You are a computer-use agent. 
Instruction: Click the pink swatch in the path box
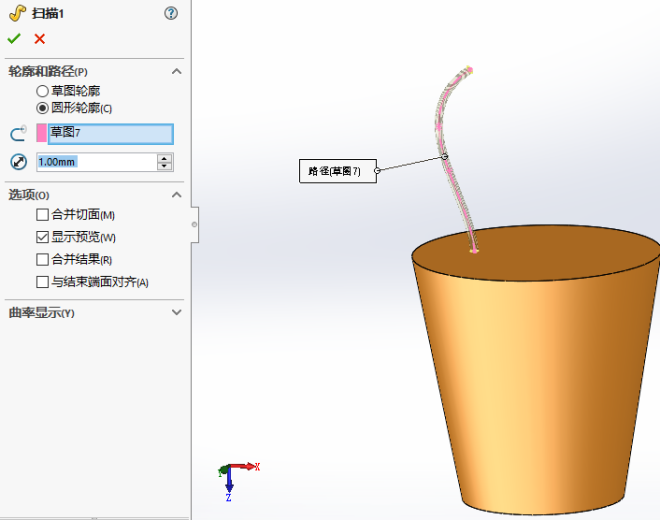42,133
